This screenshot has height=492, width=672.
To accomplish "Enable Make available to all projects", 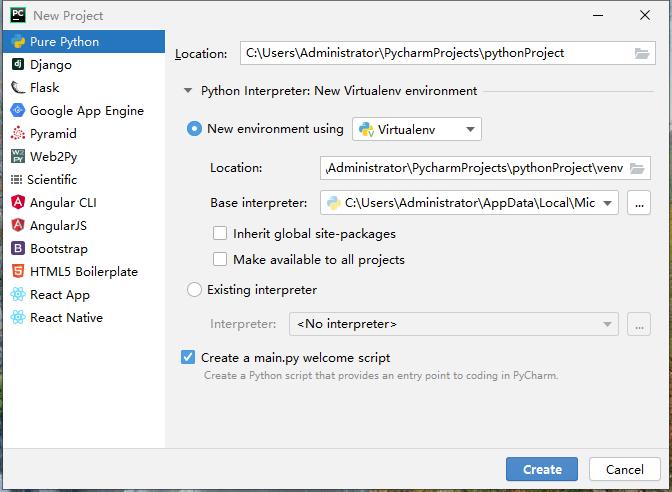I will click(x=220, y=259).
